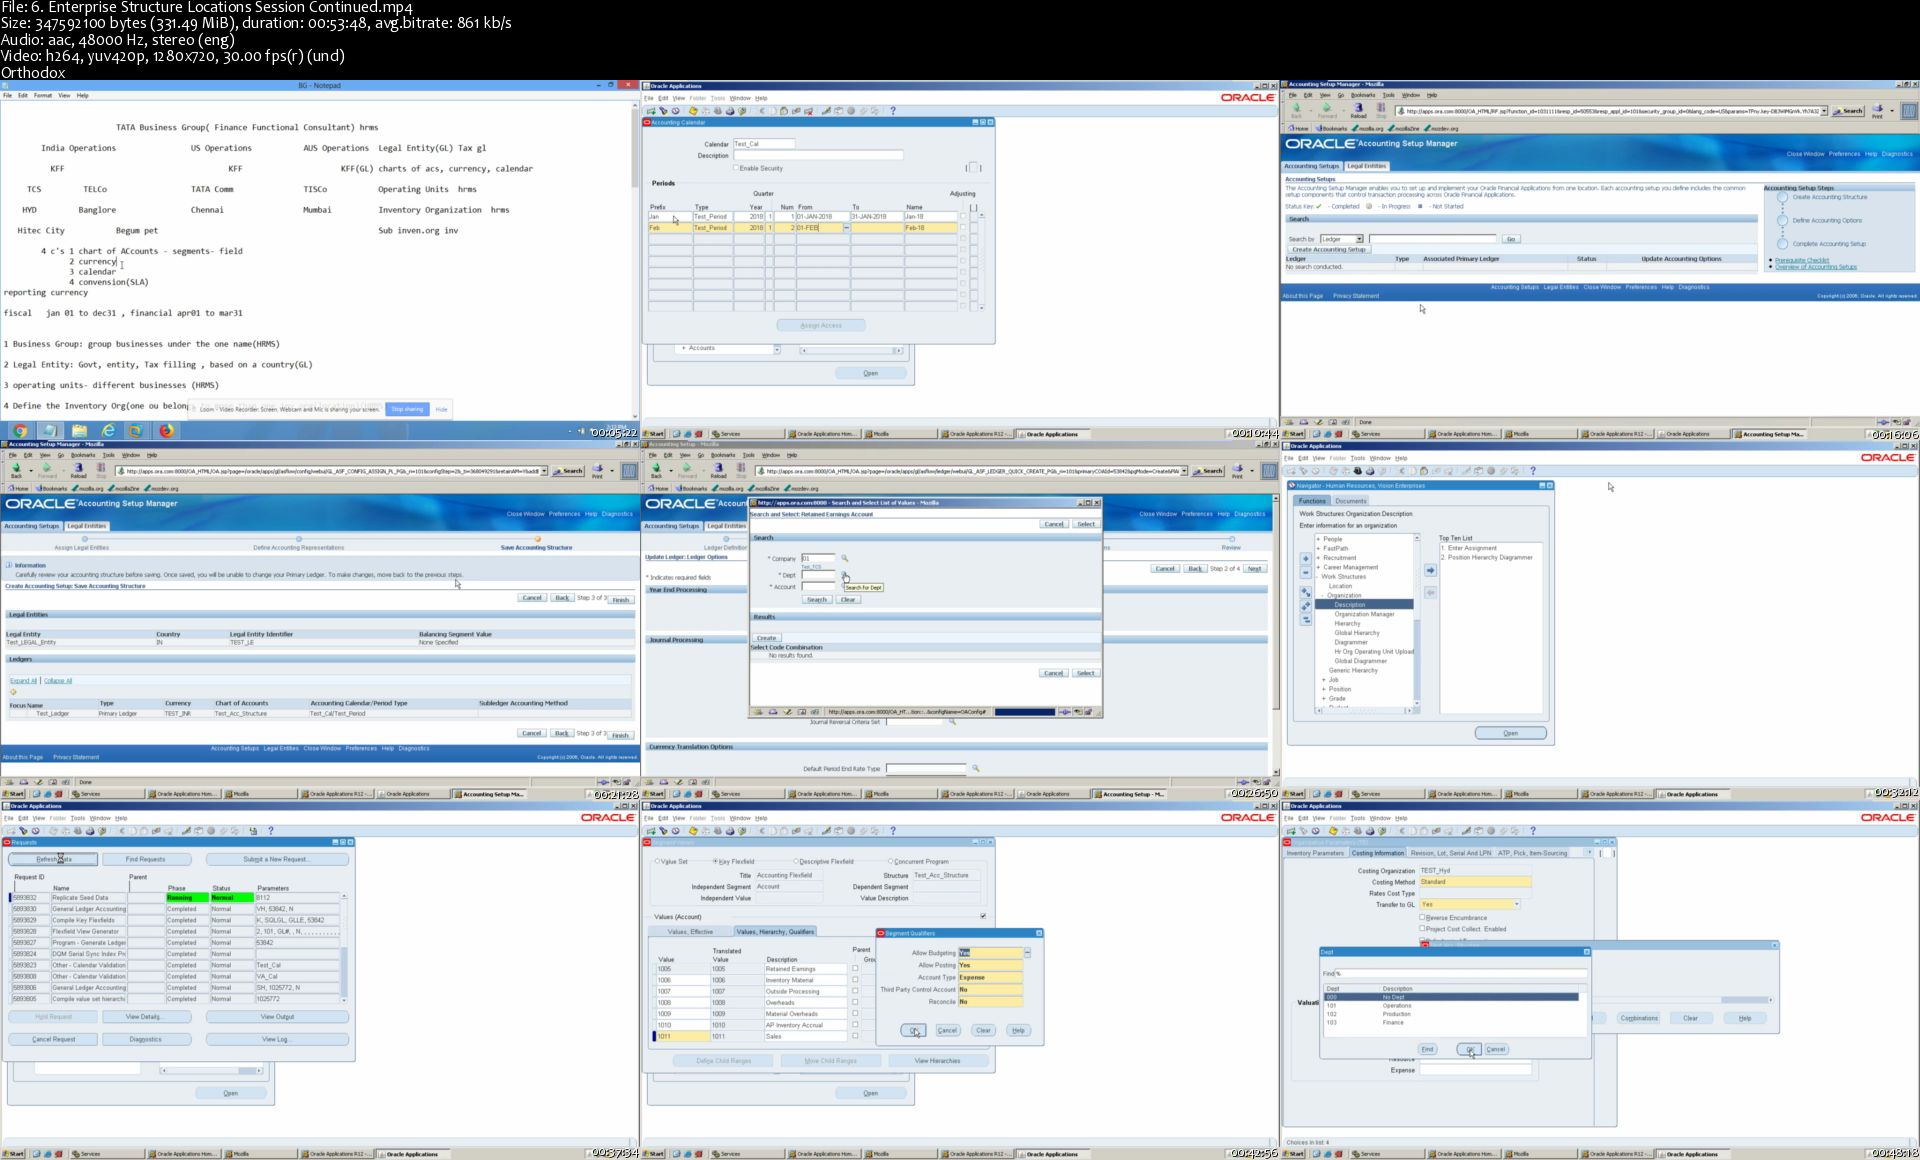This screenshot has height=1160, width=1920.
Task: Expand the Career Management node in the Navigator tree
Action: tap(1318, 567)
